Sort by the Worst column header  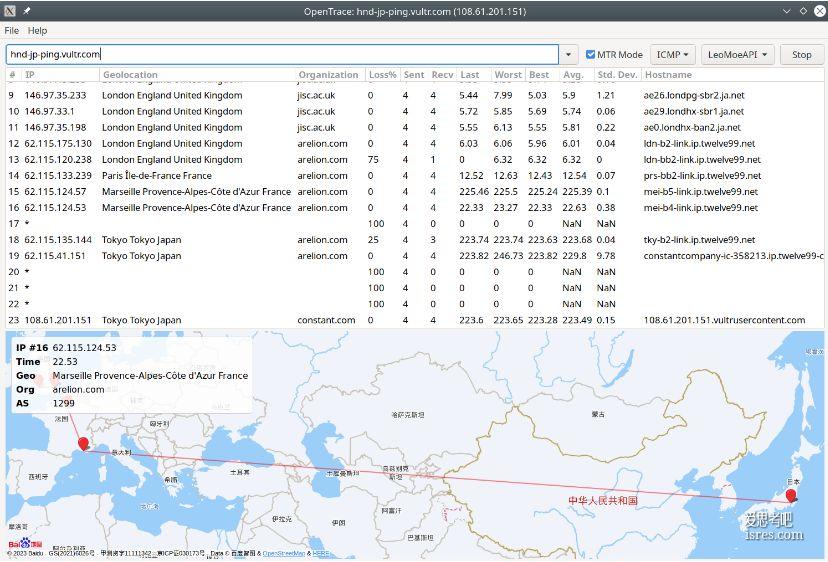point(507,74)
